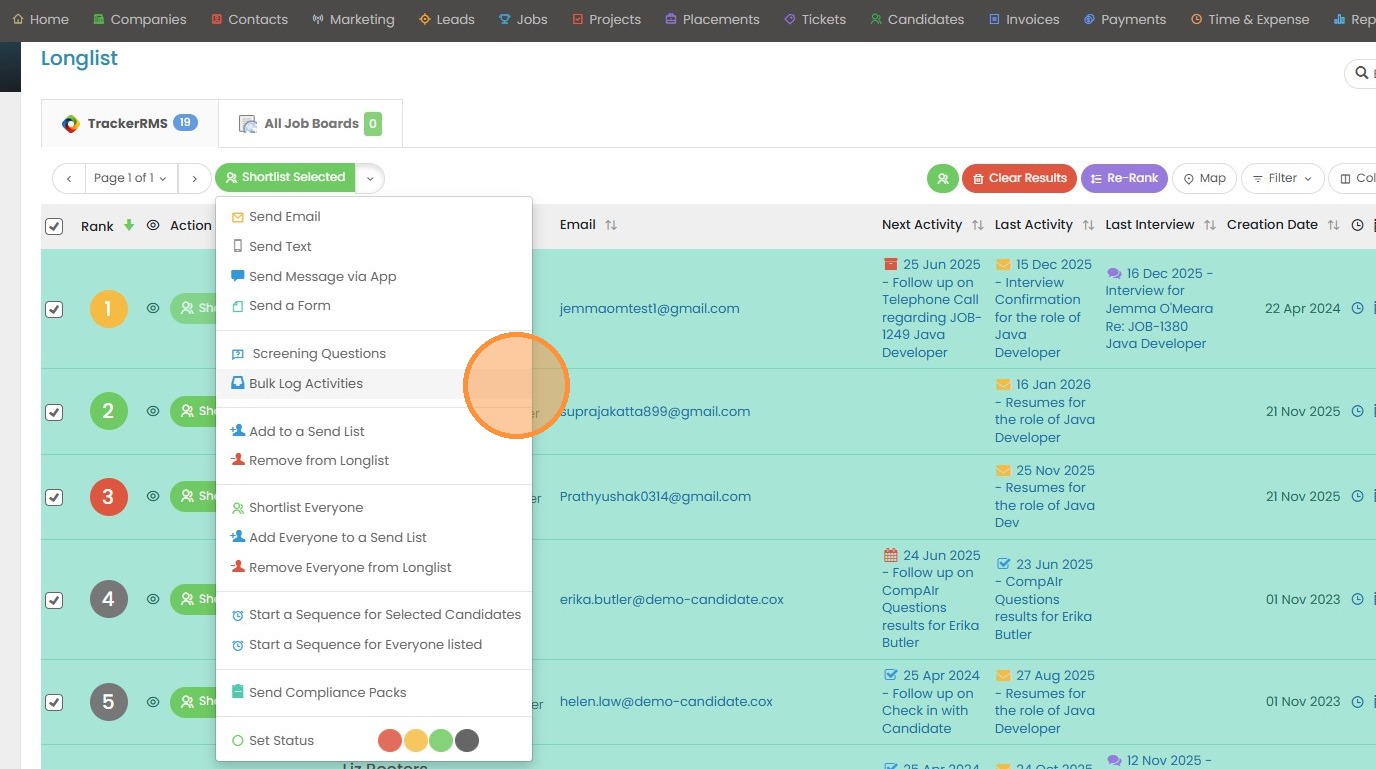Click the green Rank sort arrow
The width and height of the screenshot is (1376, 769).
pos(129,225)
